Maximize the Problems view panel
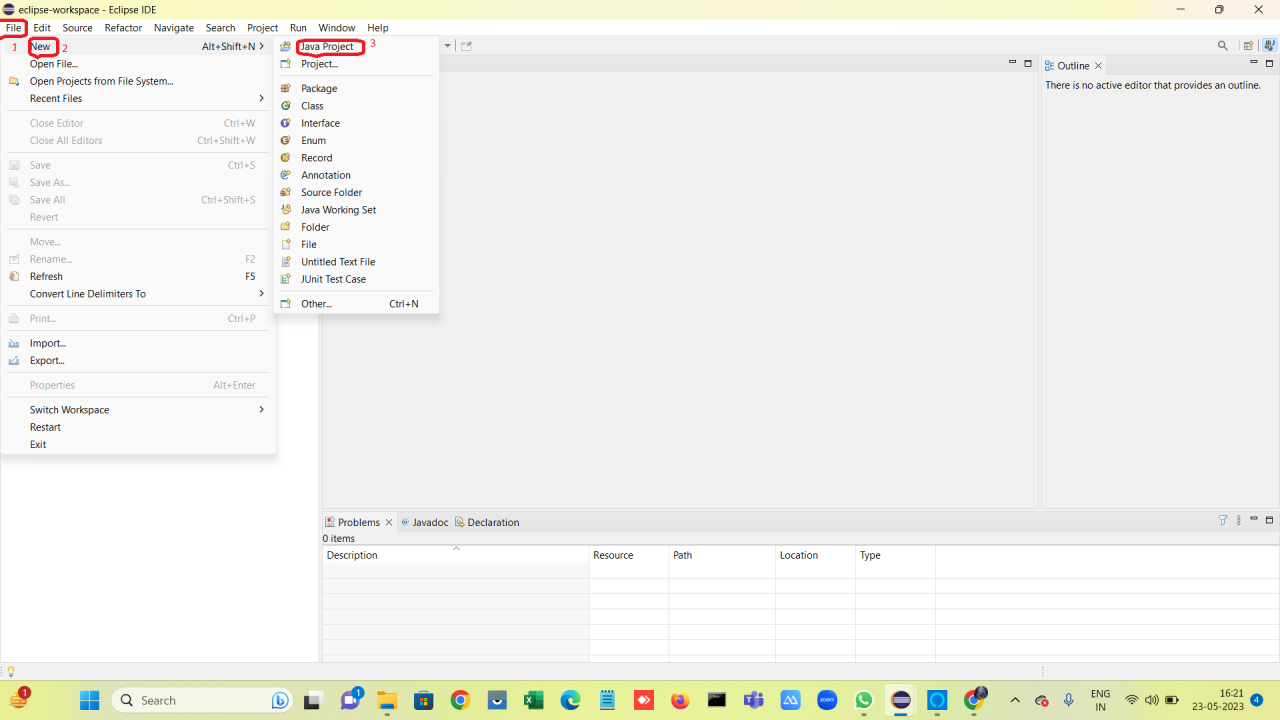The image size is (1280, 720). pos(1270,520)
